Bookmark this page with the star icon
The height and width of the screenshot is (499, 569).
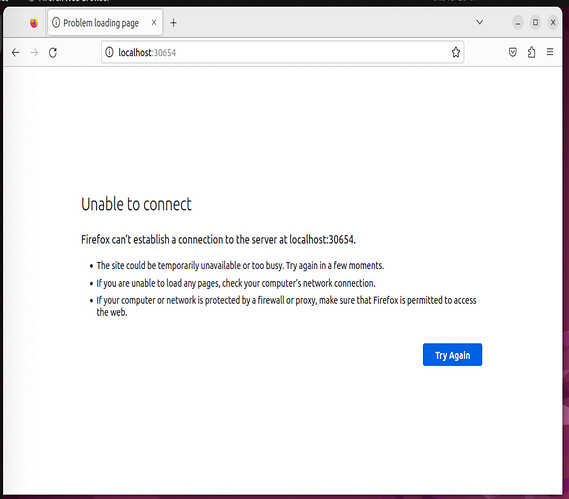[x=456, y=52]
